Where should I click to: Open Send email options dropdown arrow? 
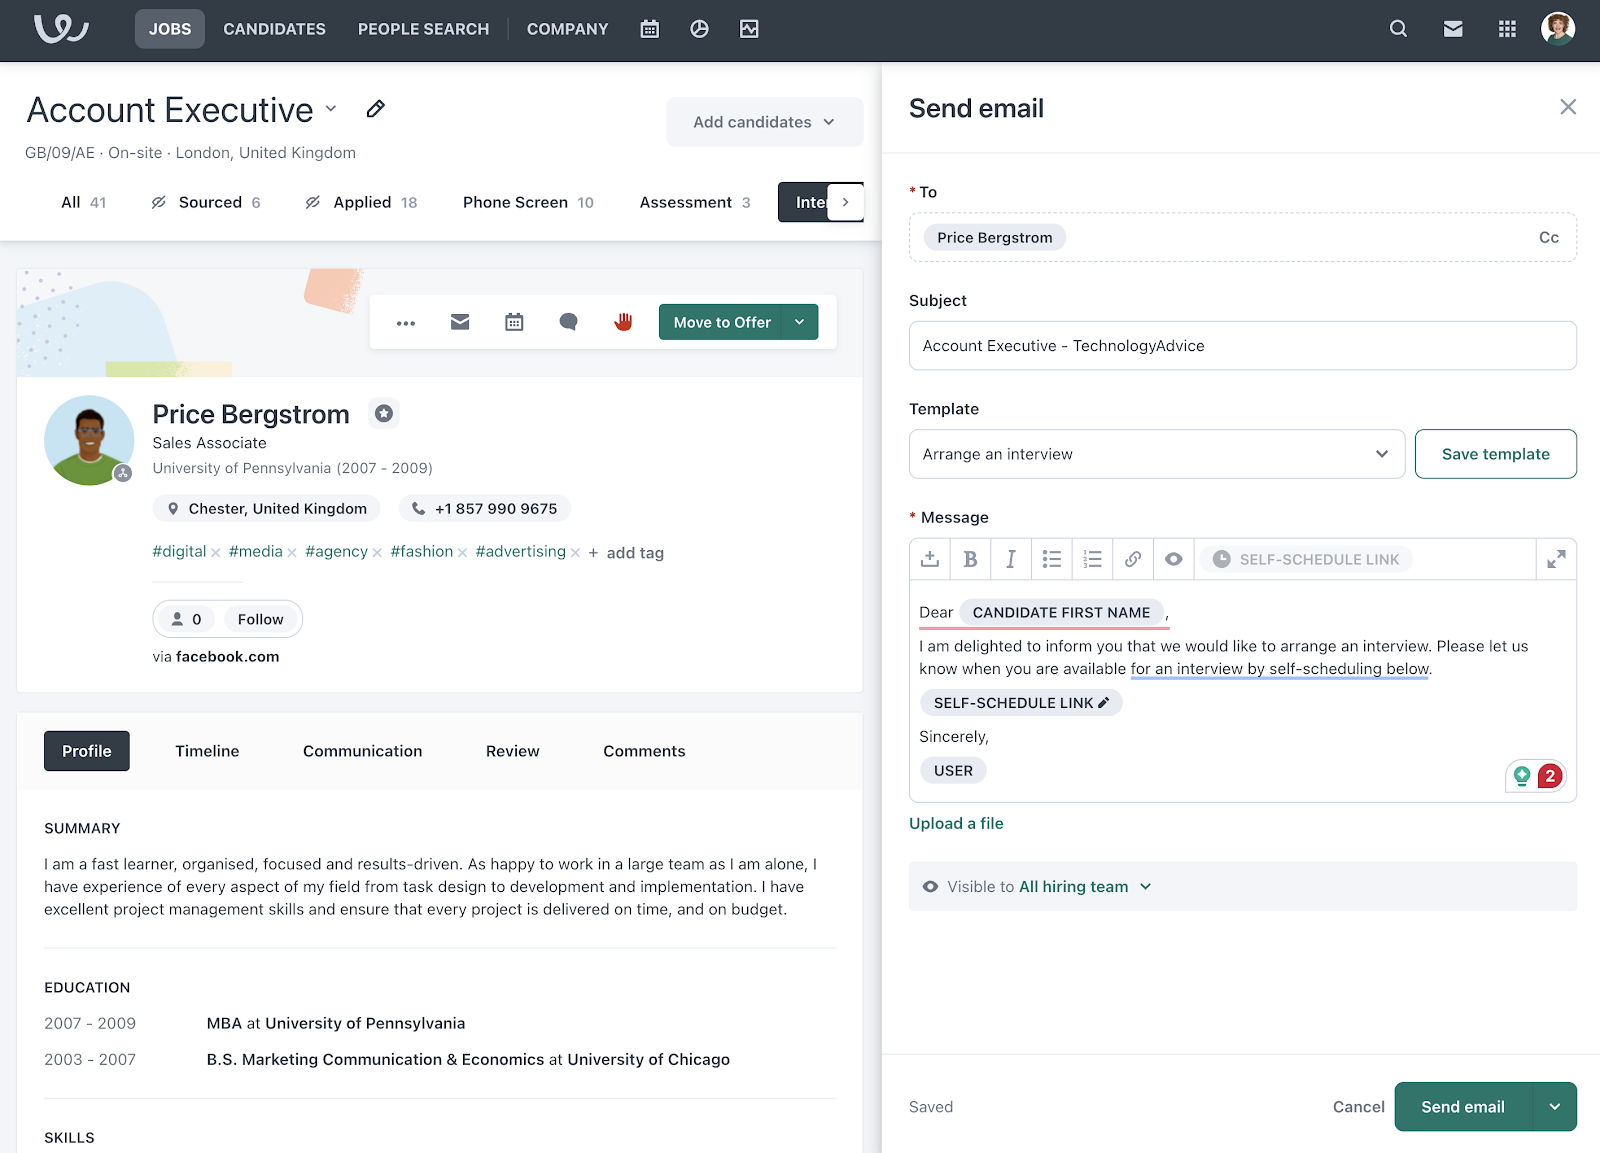pos(1555,1107)
